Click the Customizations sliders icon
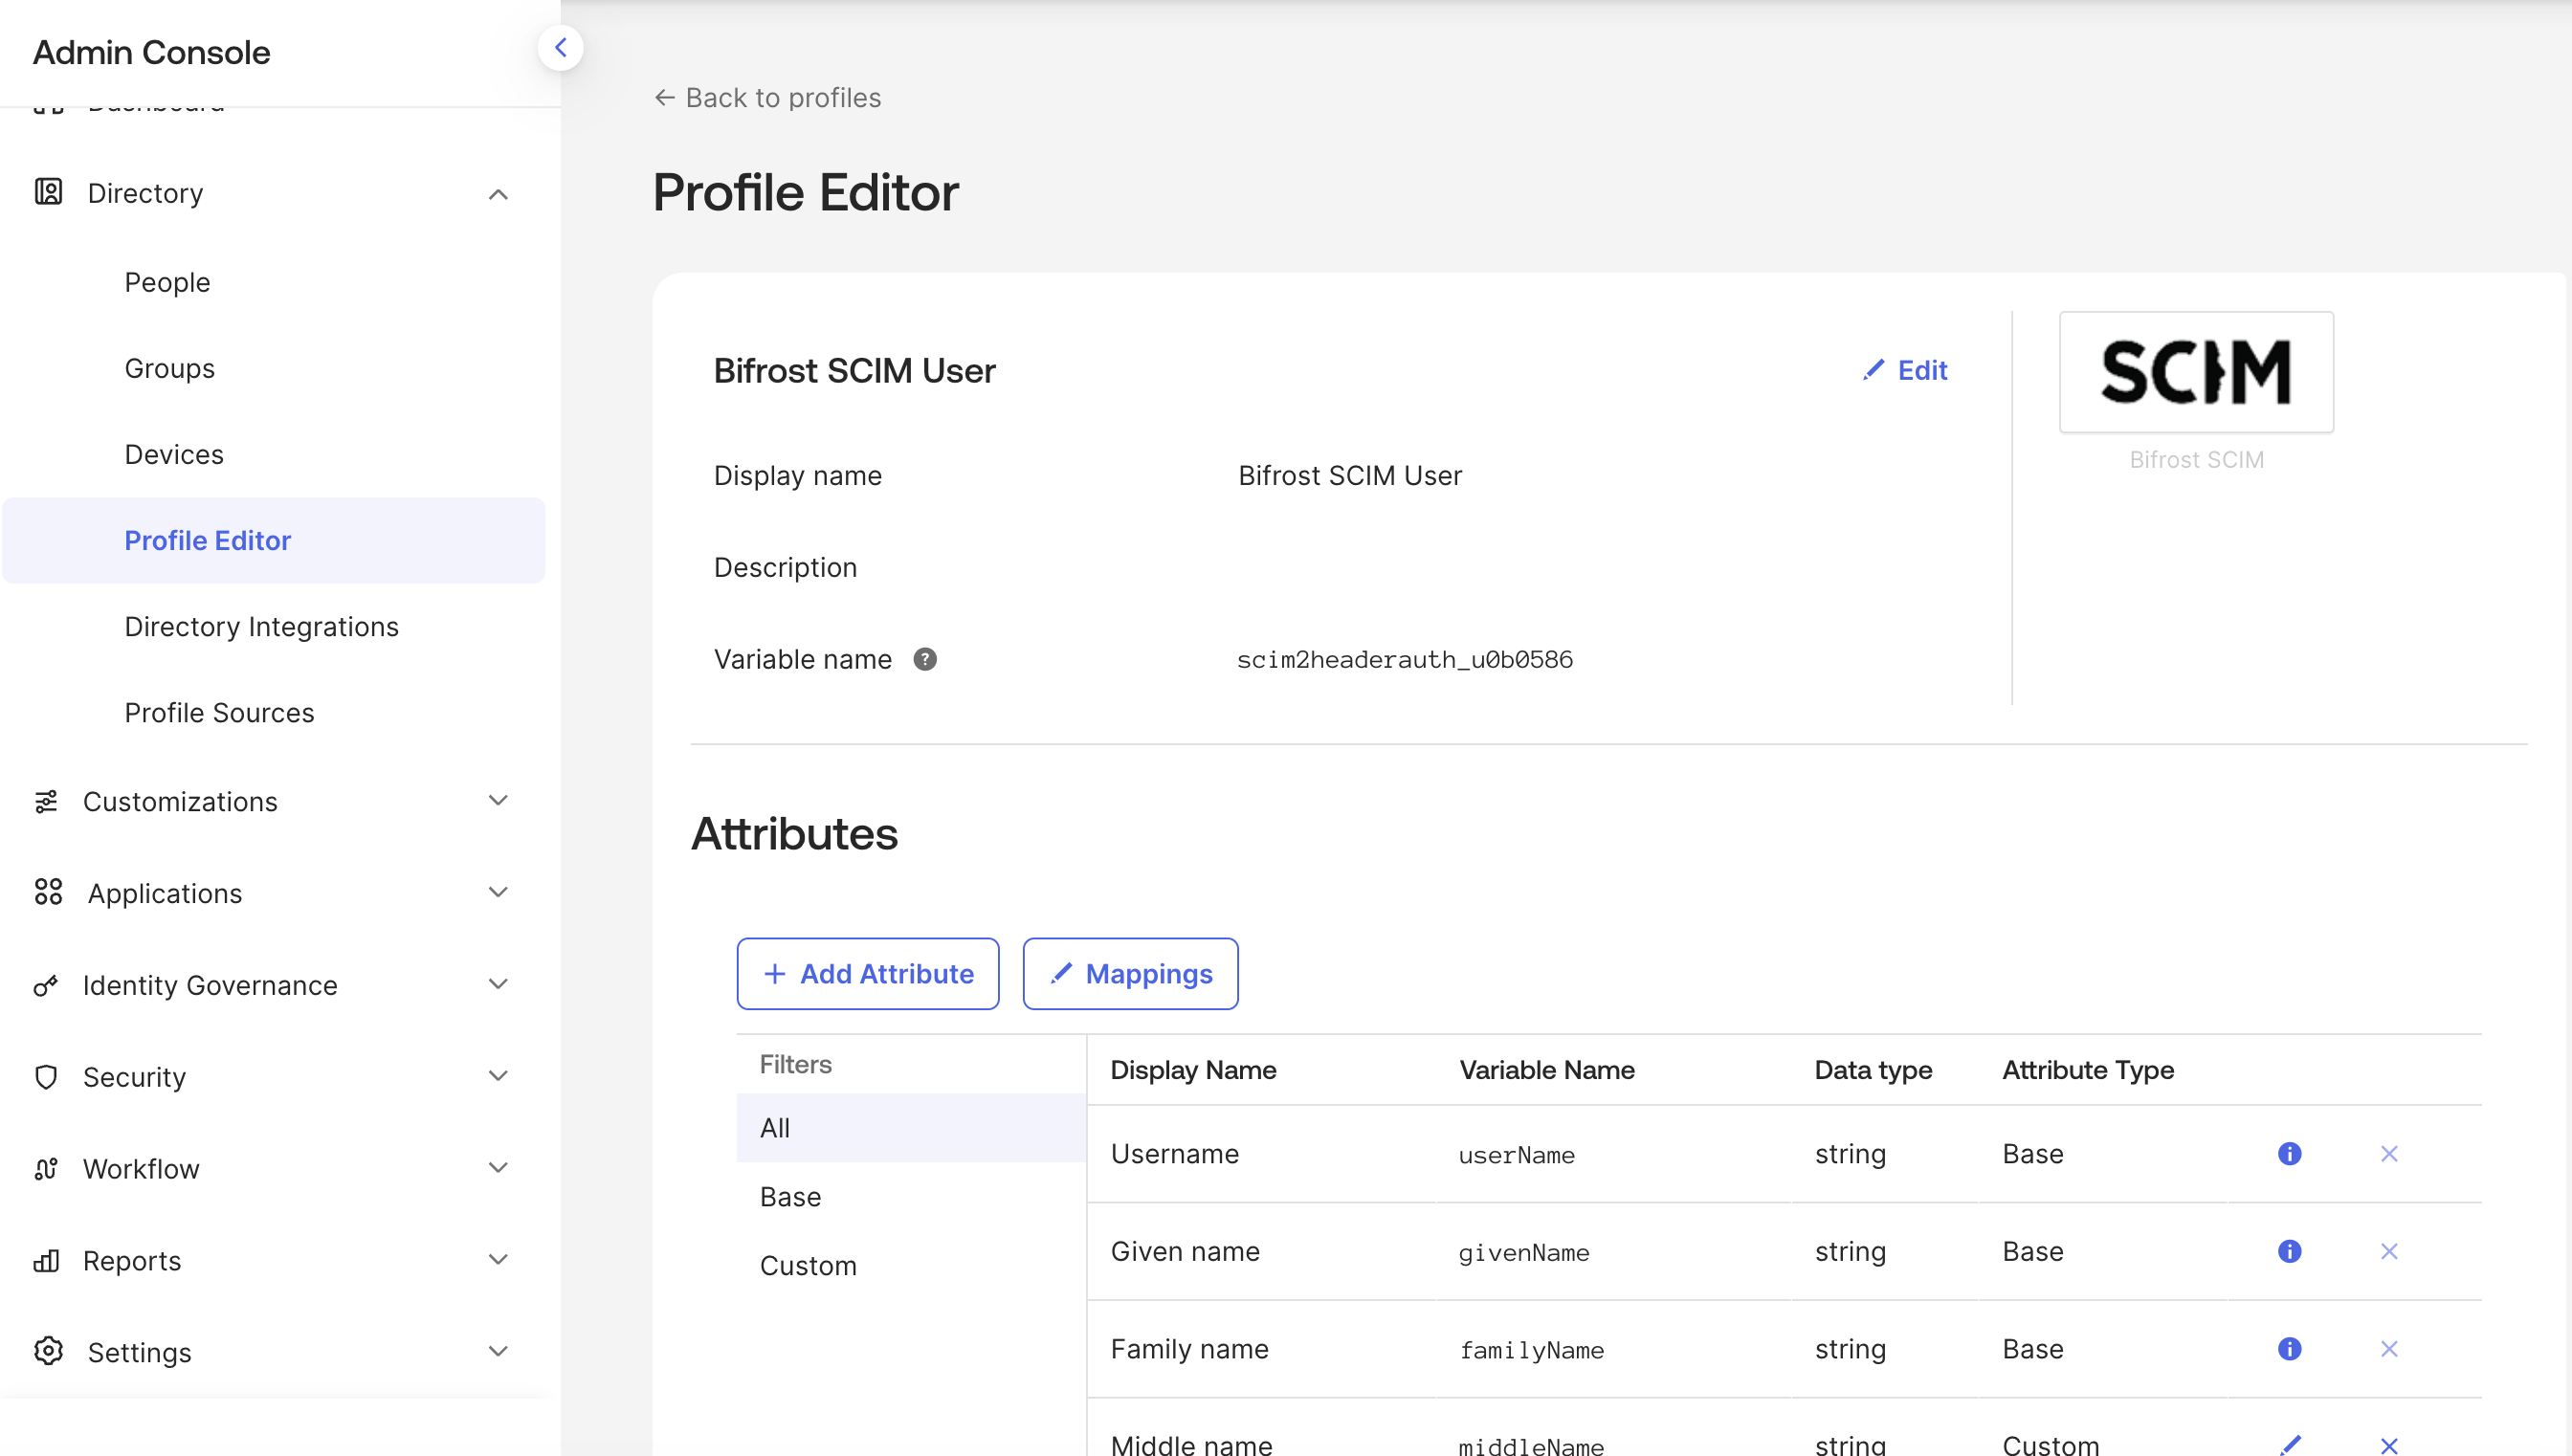The height and width of the screenshot is (1456, 2572). (46, 801)
